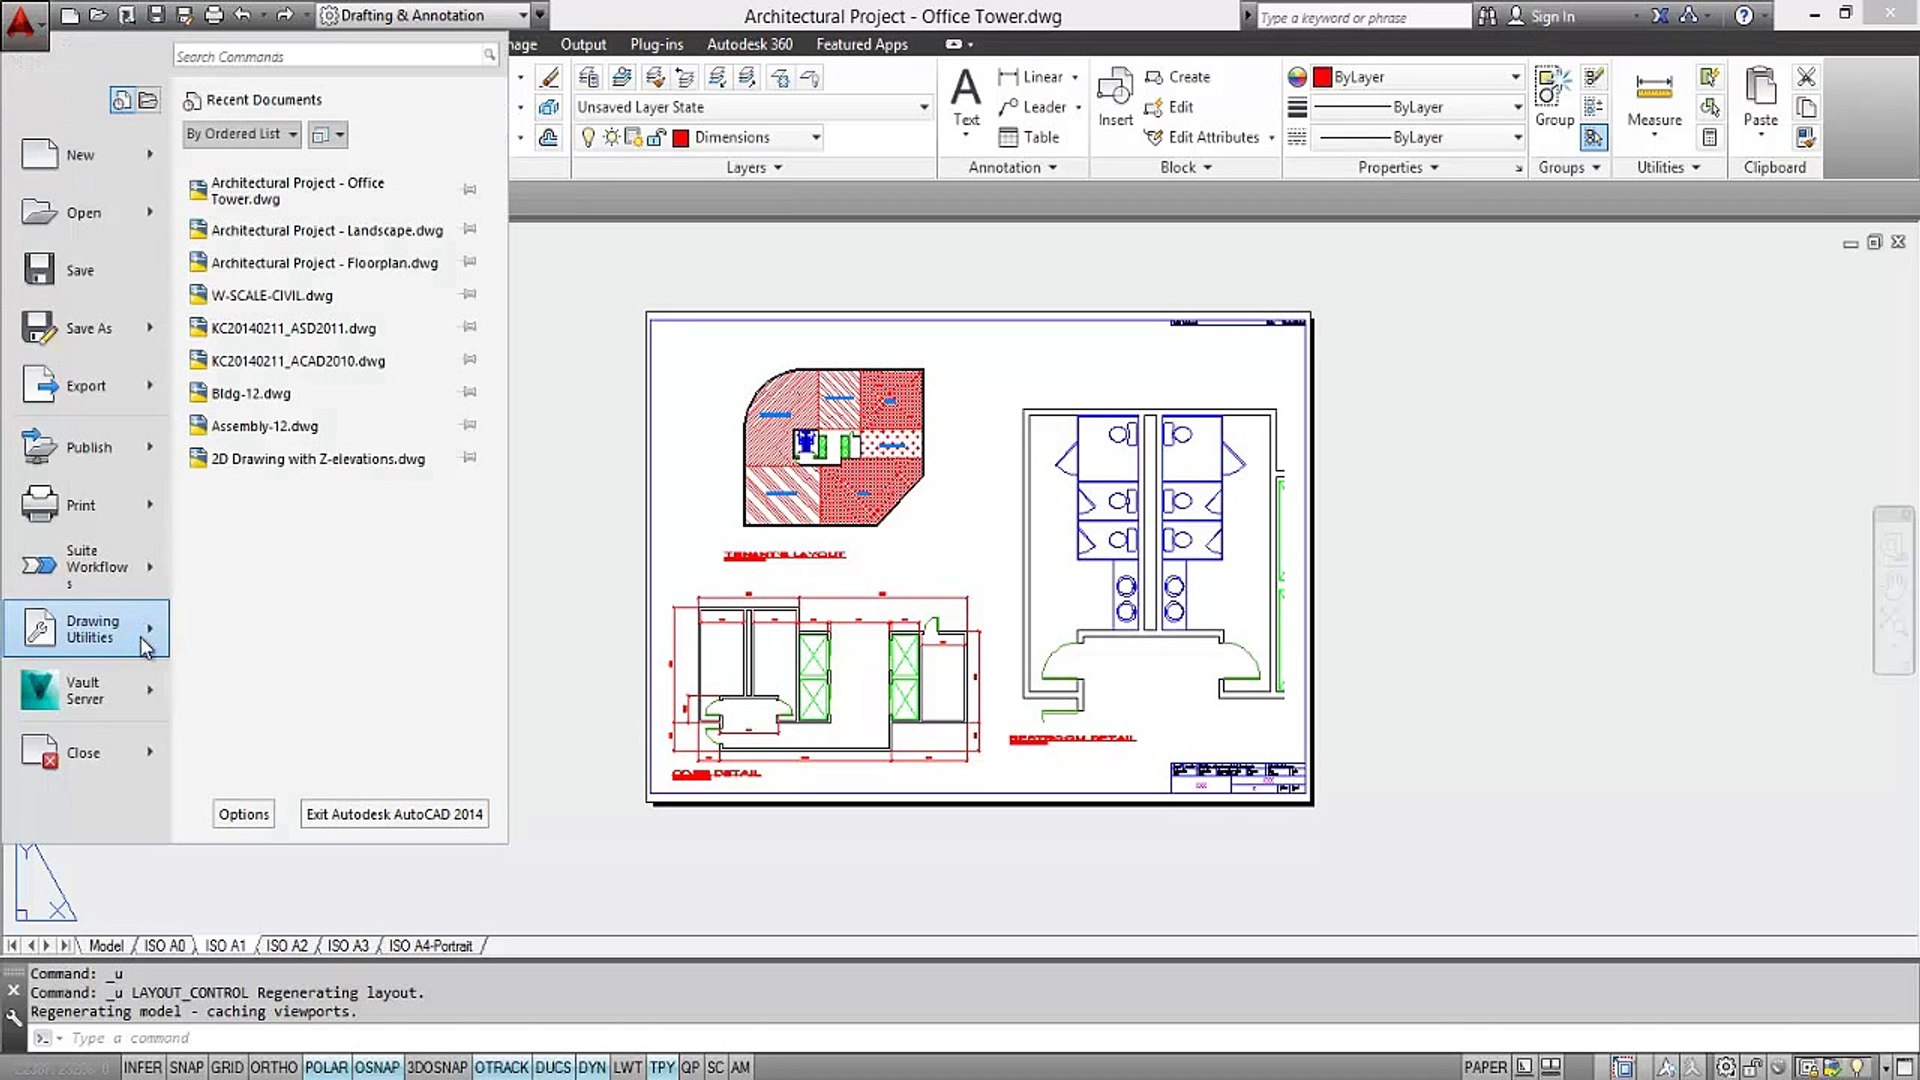Viewport: 1920px width, 1080px height.
Task: Click the red ByLayer color swatch
Action: 1322,77
